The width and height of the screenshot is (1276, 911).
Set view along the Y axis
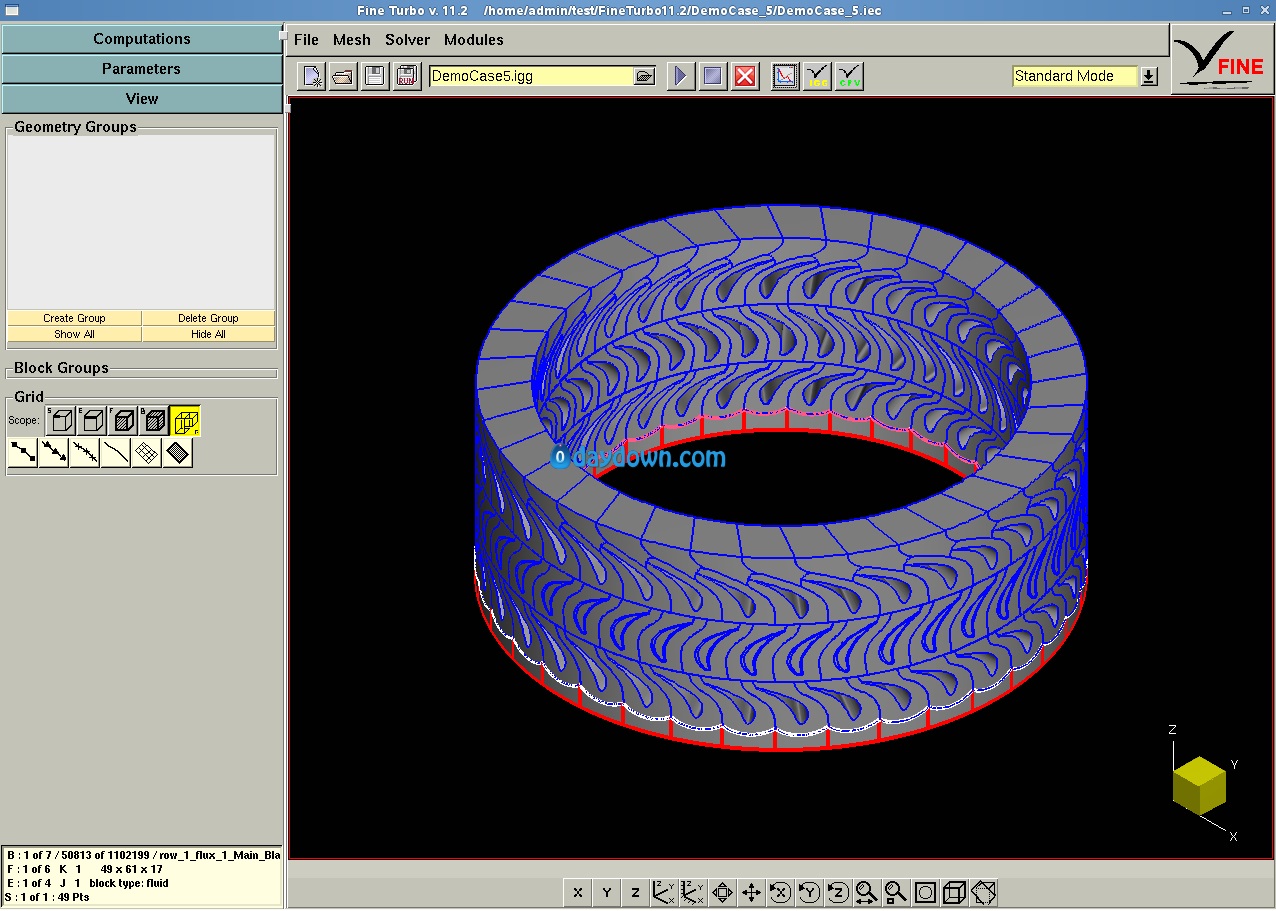coord(607,893)
